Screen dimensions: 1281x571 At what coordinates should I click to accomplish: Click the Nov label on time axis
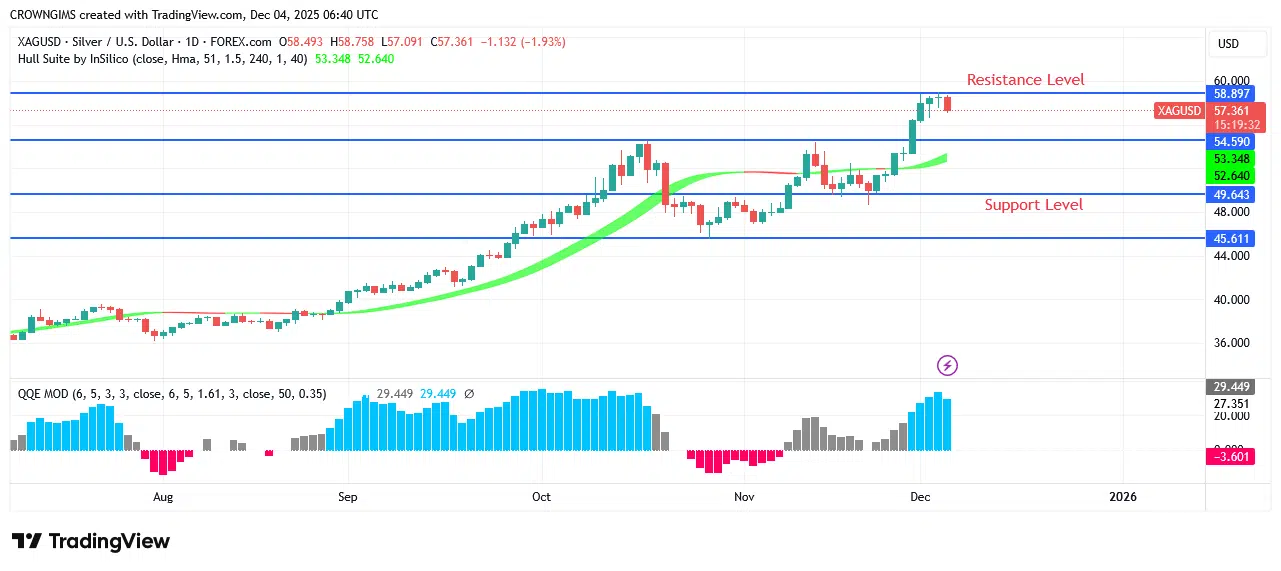(744, 496)
